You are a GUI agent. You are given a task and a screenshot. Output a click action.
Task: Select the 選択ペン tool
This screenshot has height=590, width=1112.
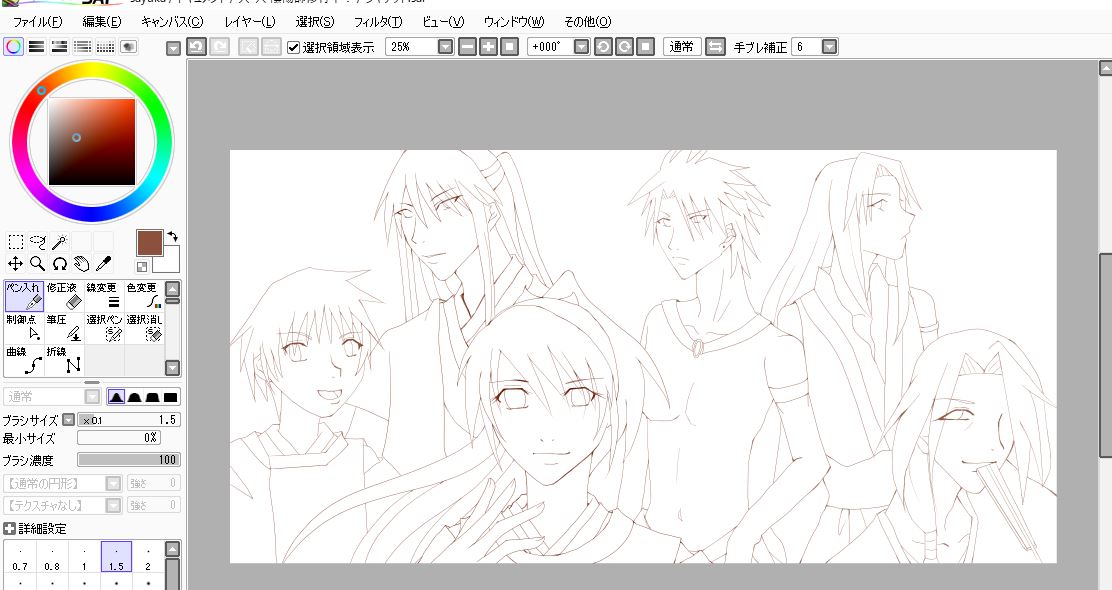coord(104,328)
